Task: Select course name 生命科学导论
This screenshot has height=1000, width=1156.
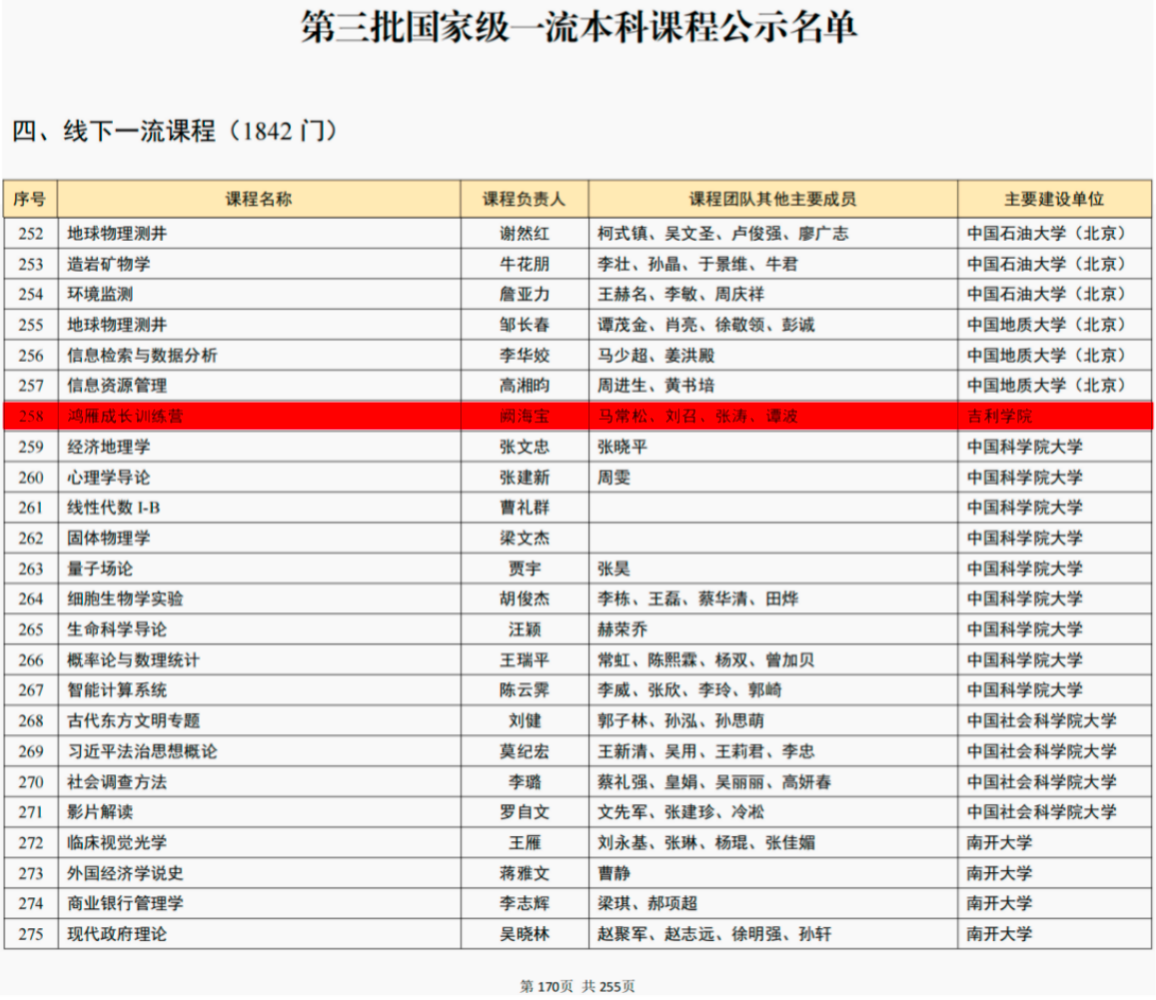Action: [117, 630]
